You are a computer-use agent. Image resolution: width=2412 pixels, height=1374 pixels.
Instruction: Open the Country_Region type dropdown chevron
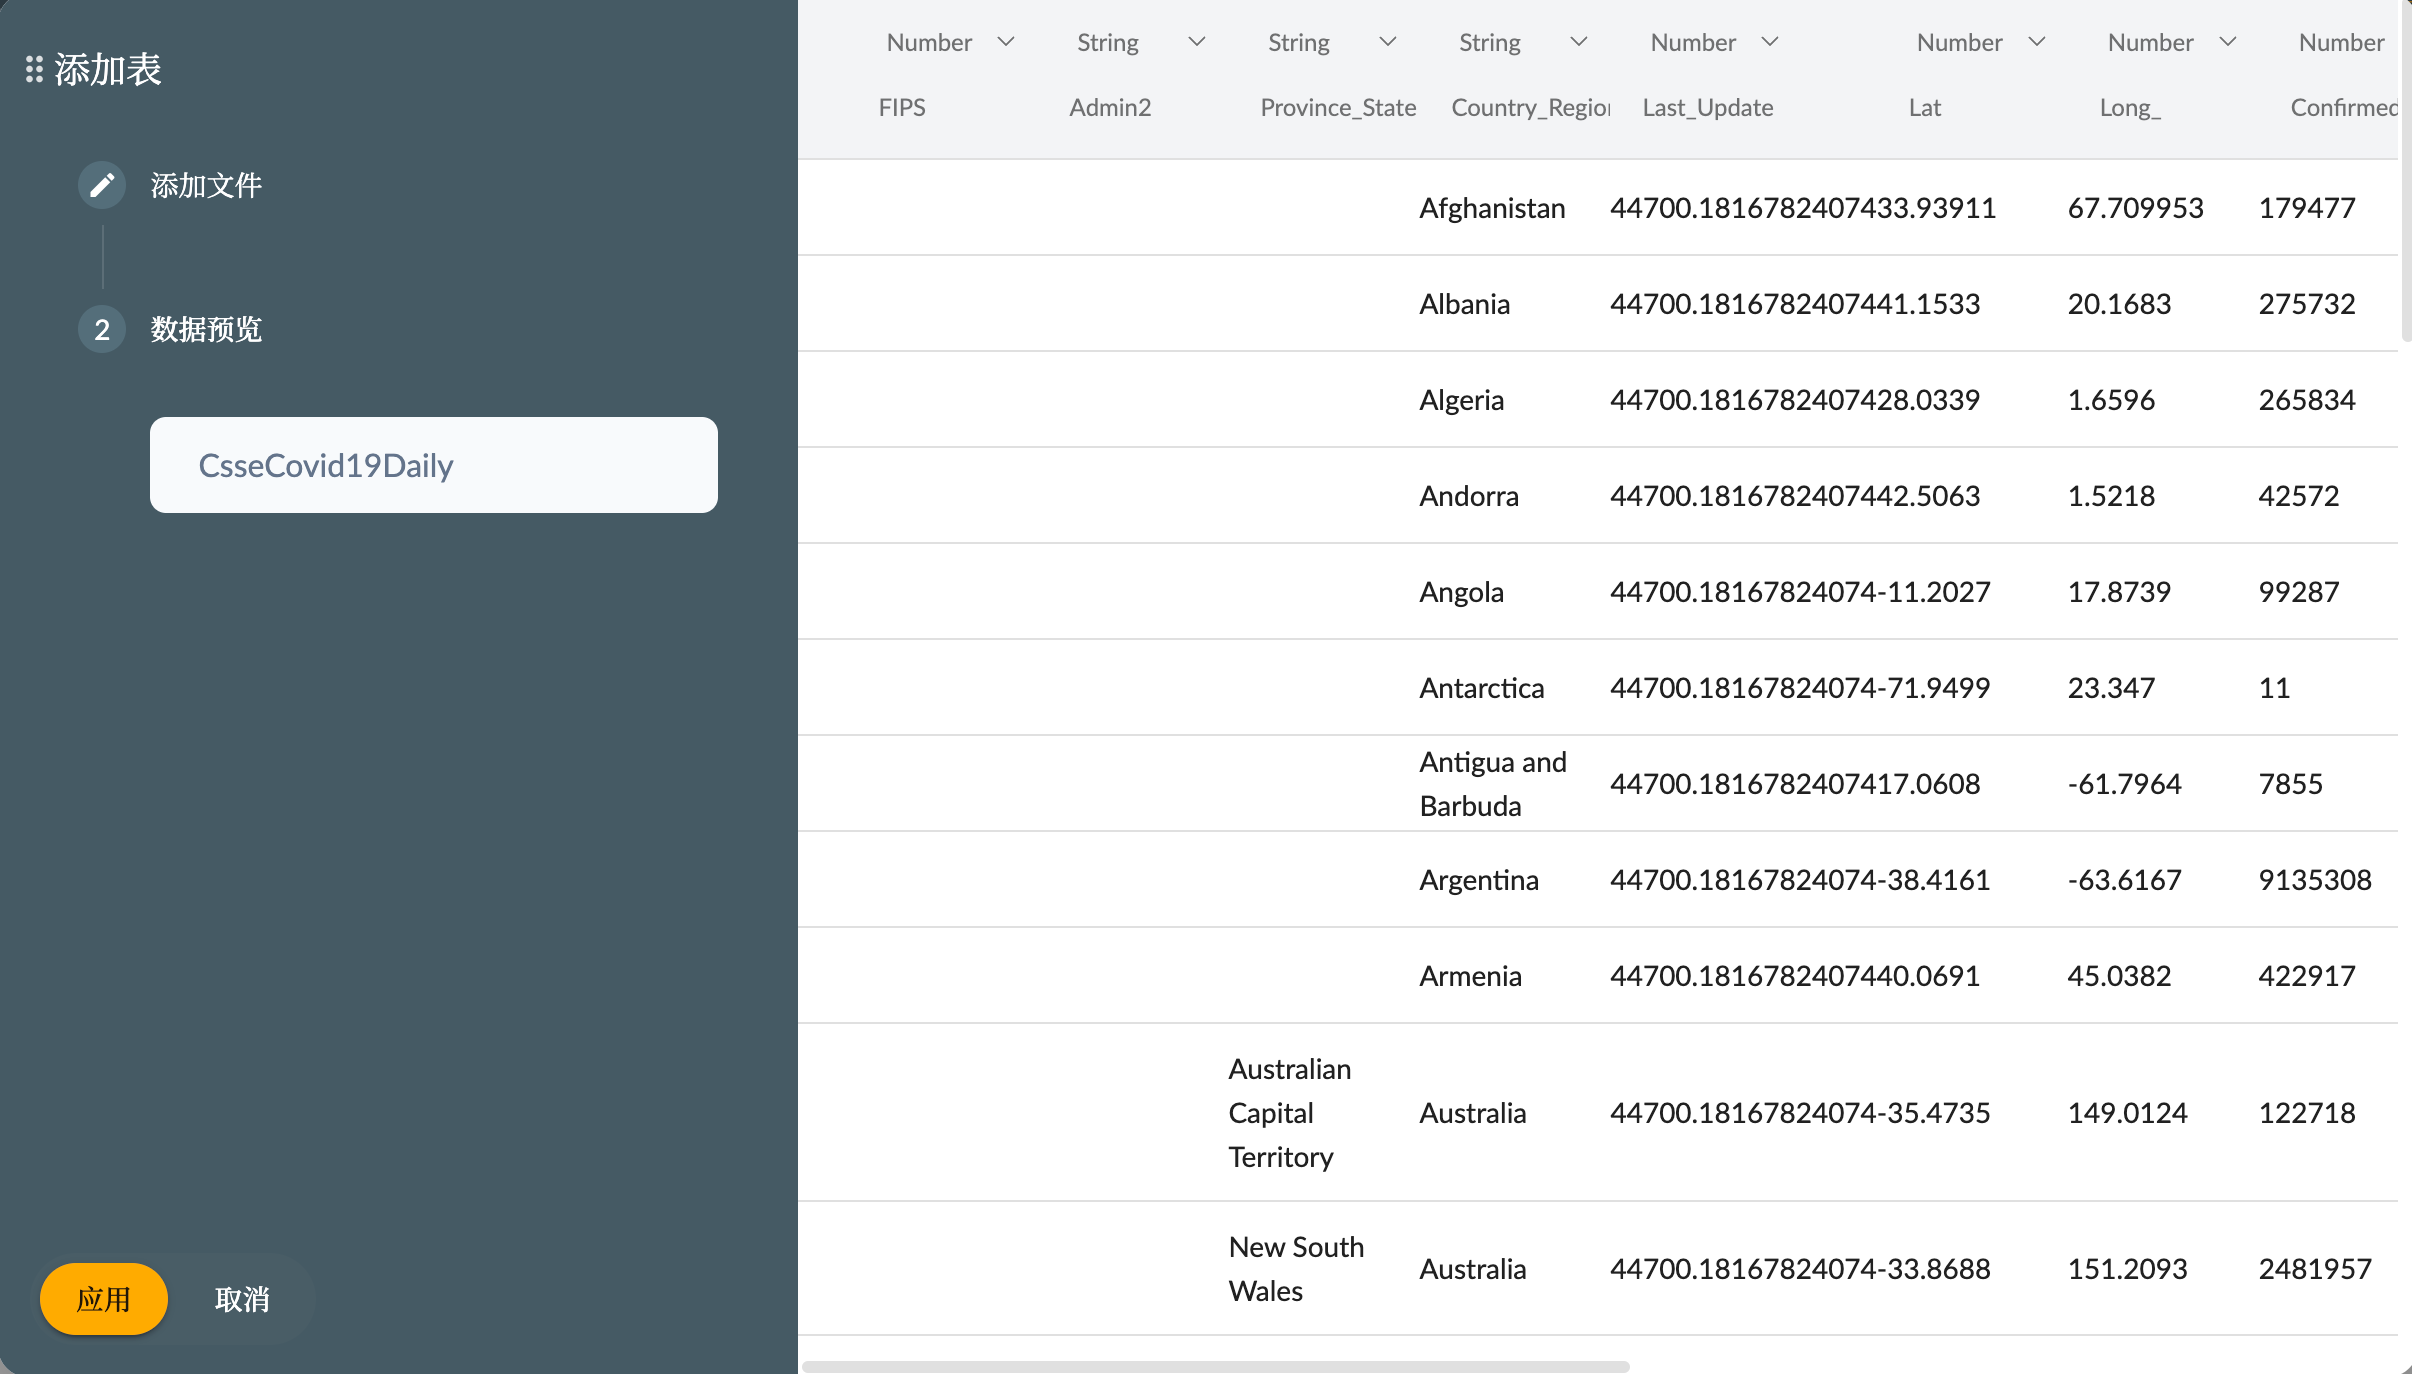(x=1578, y=42)
